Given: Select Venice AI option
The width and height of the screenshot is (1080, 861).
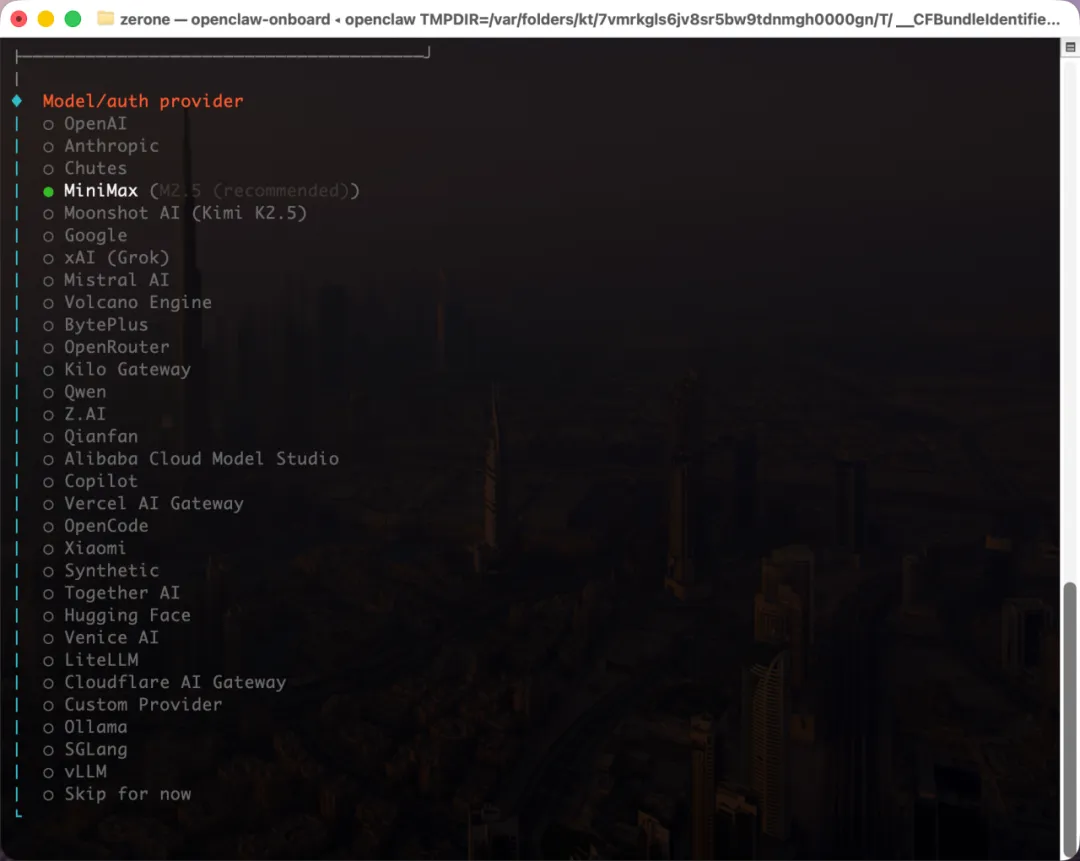Looking at the screenshot, I should click(x=101, y=638).
